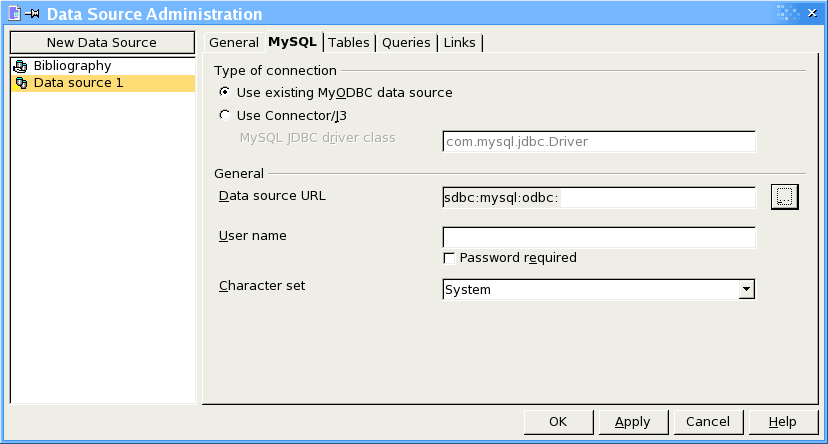Click the Data source 1 database icon
Image resolution: width=828 pixels, height=444 pixels.
21,83
